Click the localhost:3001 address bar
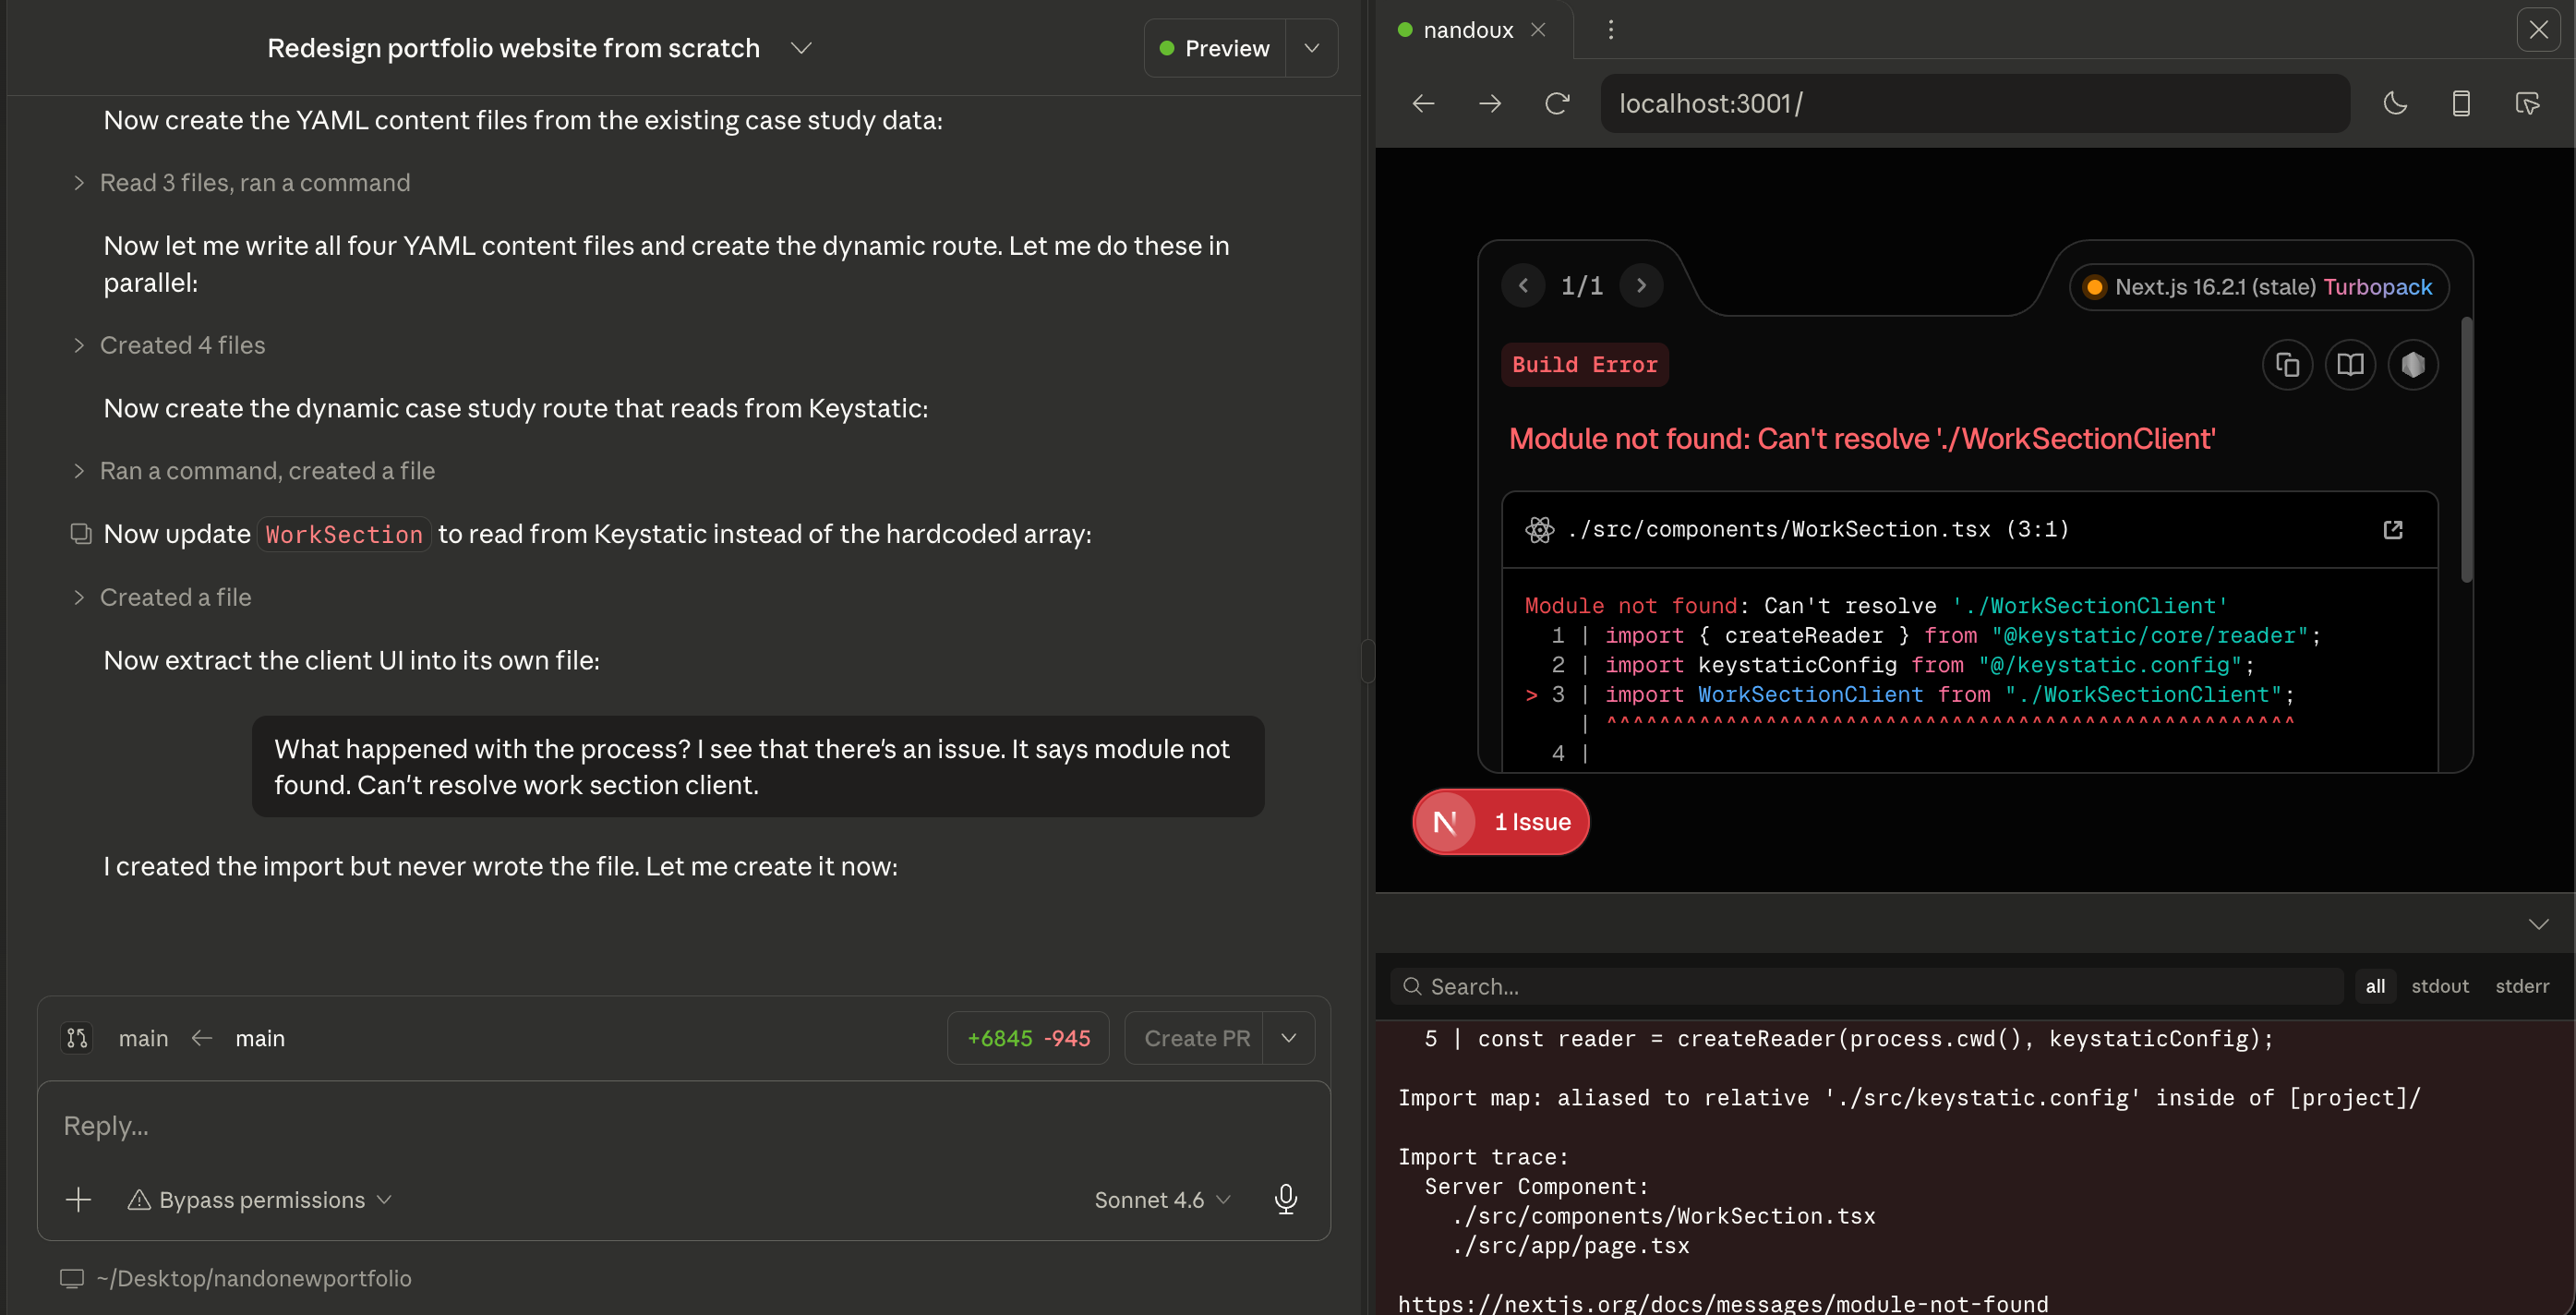The width and height of the screenshot is (2576, 1315). coord(1974,103)
